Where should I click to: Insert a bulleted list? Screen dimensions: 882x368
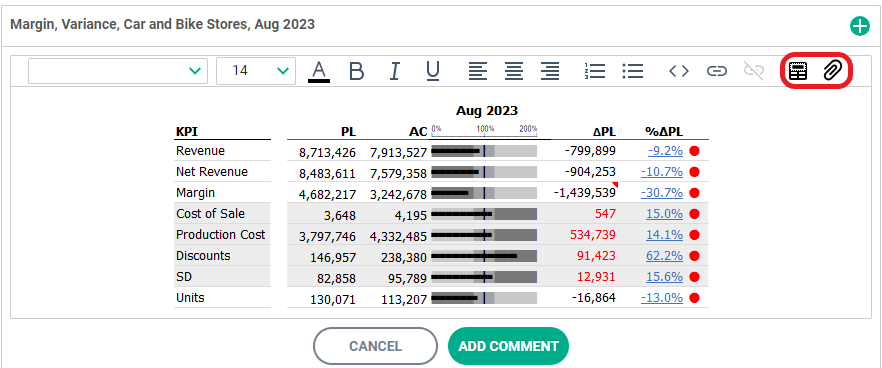(x=633, y=71)
